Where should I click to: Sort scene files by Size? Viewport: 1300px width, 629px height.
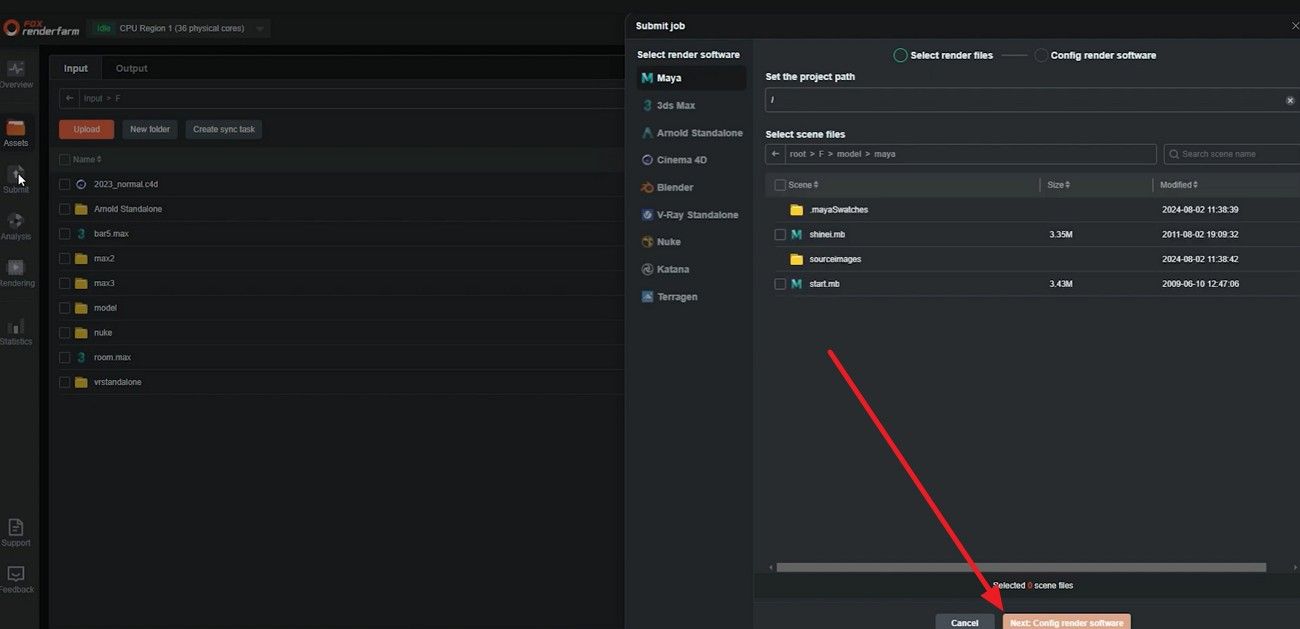click(1056, 184)
